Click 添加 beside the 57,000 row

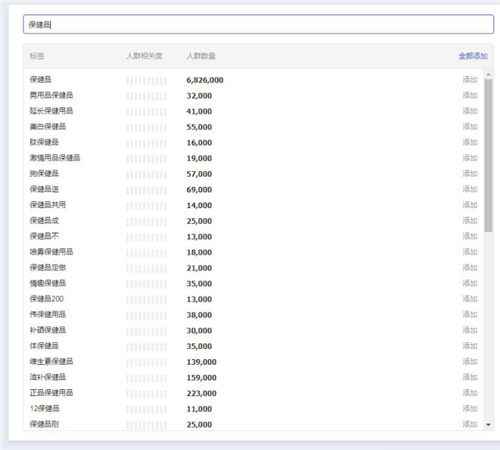(x=470, y=174)
